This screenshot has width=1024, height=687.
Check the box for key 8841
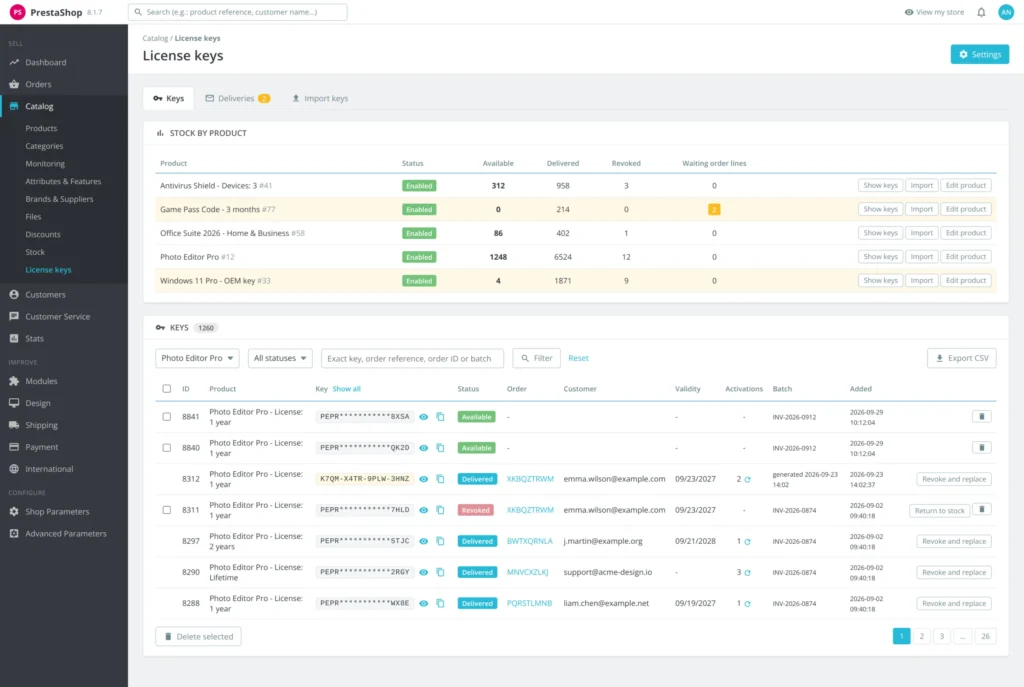pos(167,417)
